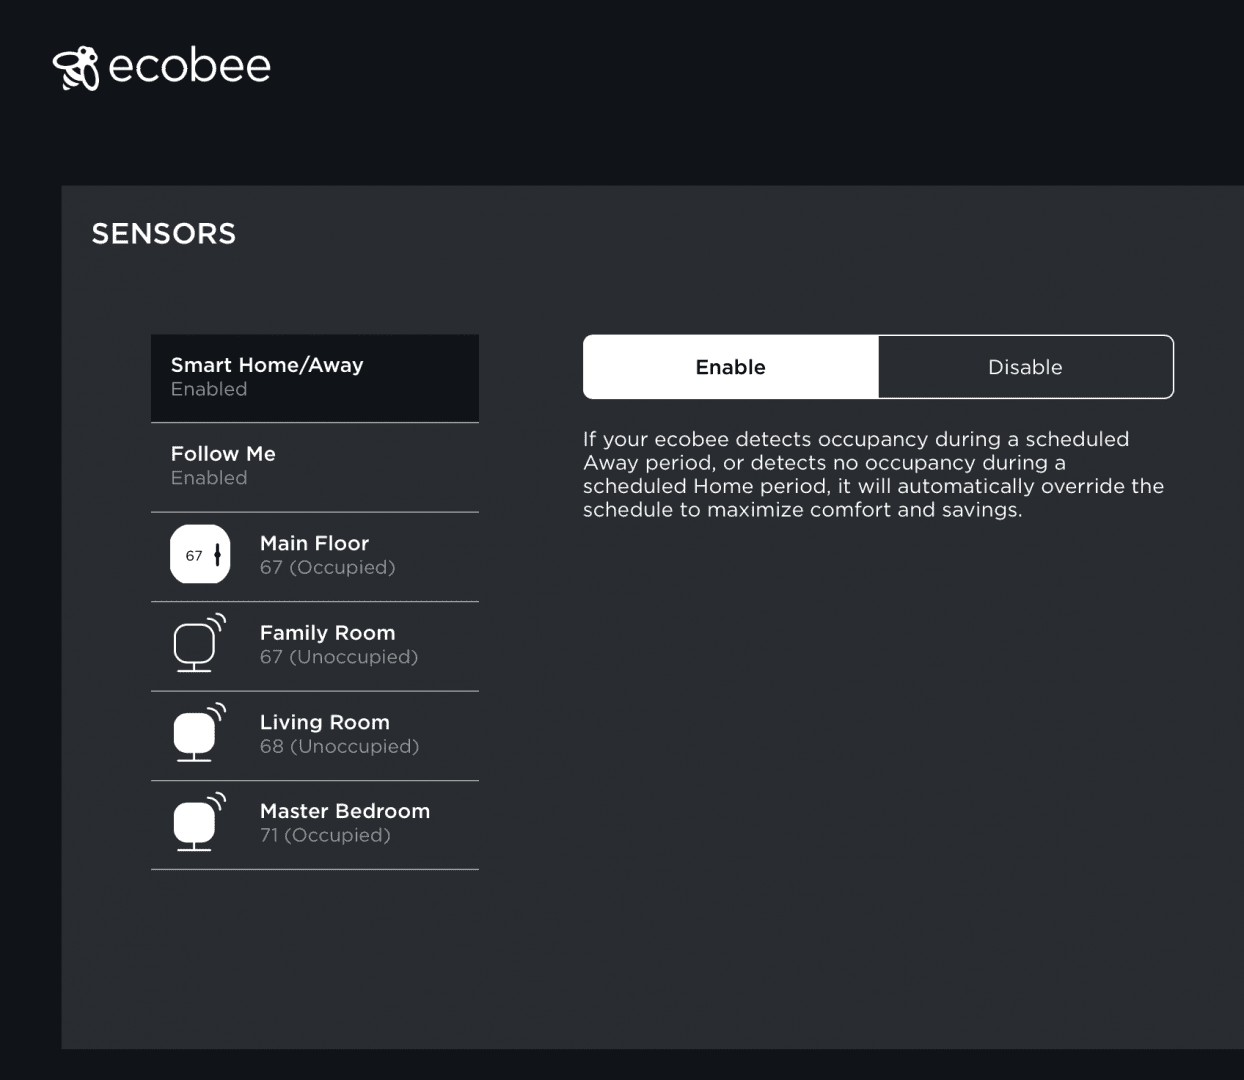The height and width of the screenshot is (1080, 1244).
Task: Click the ecobee wordmark text
Action: click(189, 67)
